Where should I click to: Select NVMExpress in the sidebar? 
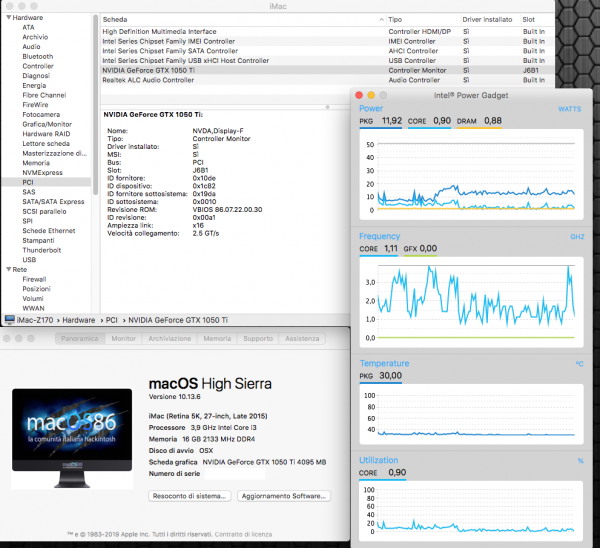click(x=42, y=173)
